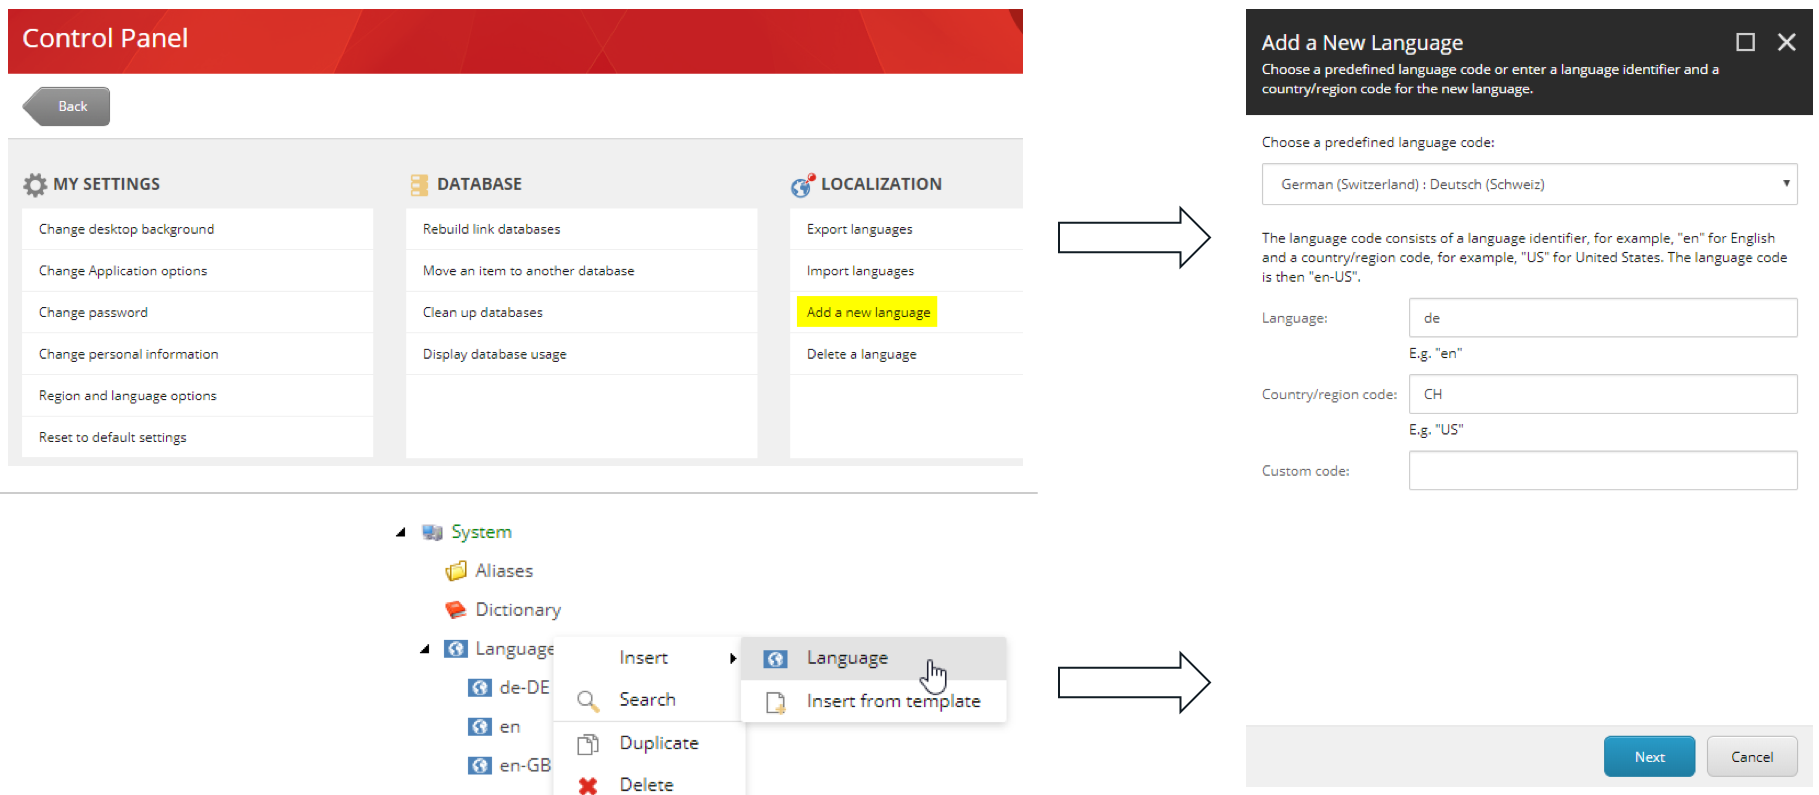Open the predefined language code dropdown
This screenshot has height=795, width=1819.
1528,184
